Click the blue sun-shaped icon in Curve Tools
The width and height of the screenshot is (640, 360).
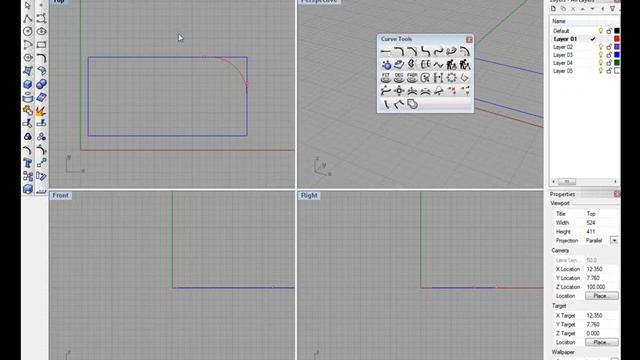pyautogui.click(x=386, y=65)
